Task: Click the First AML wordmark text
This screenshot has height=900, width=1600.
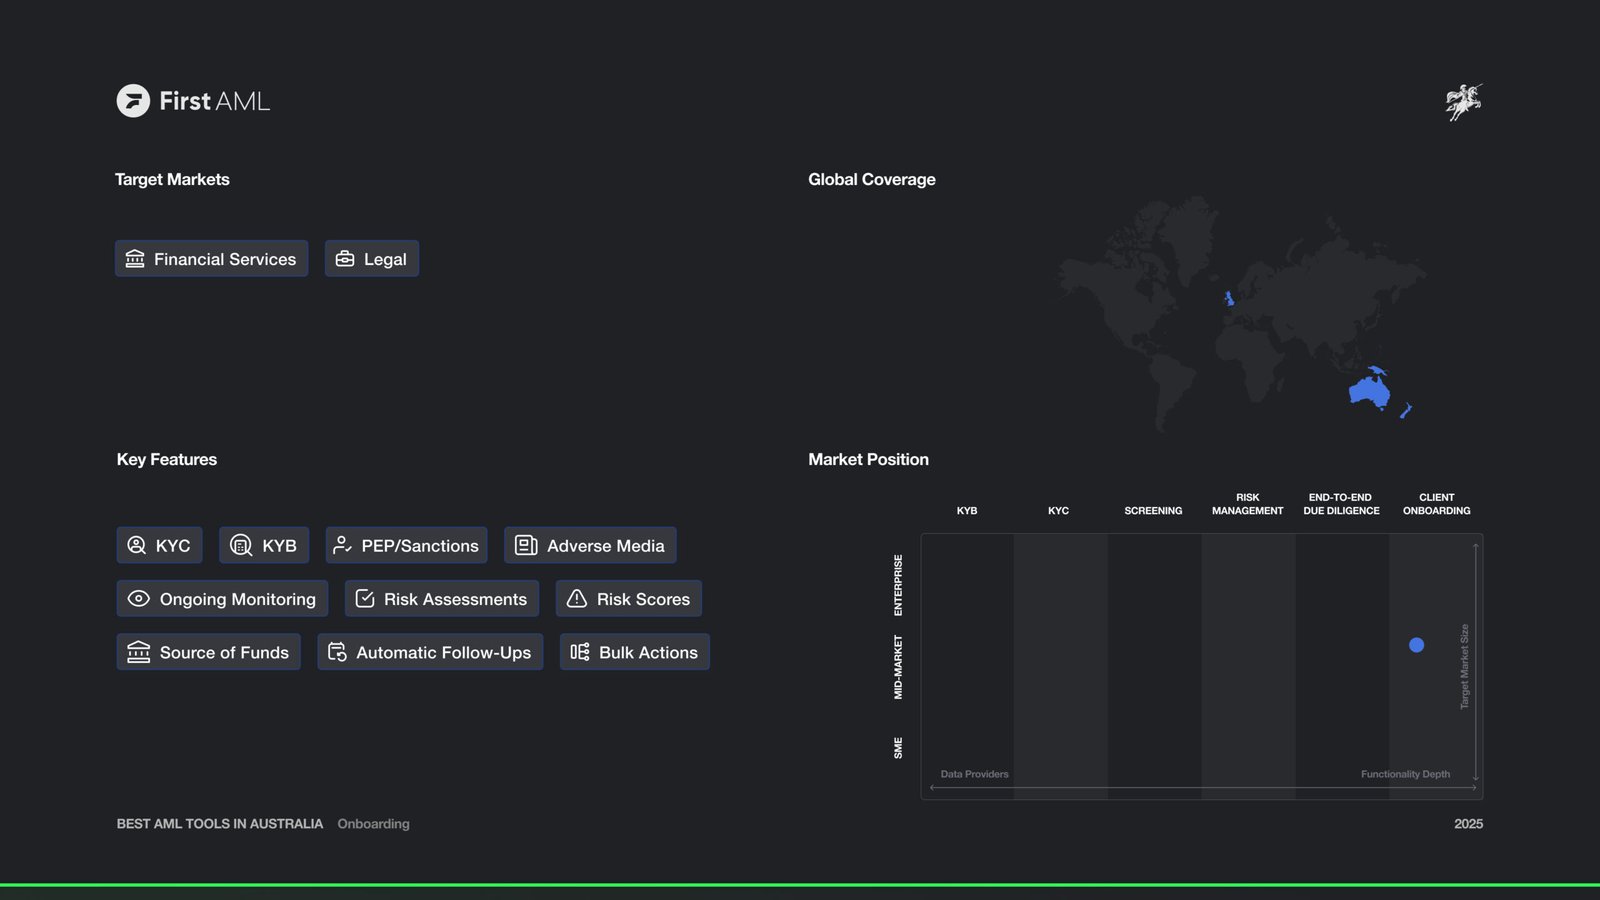Action: (215, 101)
